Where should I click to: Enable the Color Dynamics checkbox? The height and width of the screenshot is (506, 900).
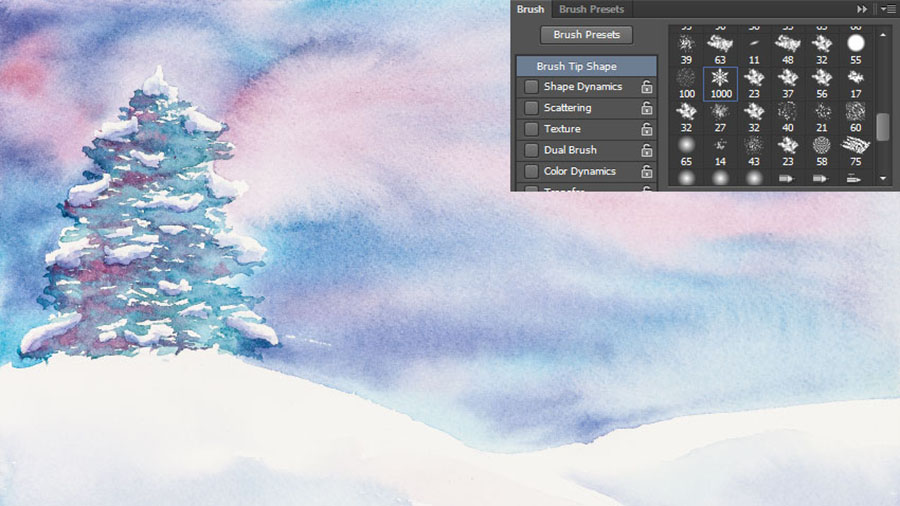[x=531, y=171]
